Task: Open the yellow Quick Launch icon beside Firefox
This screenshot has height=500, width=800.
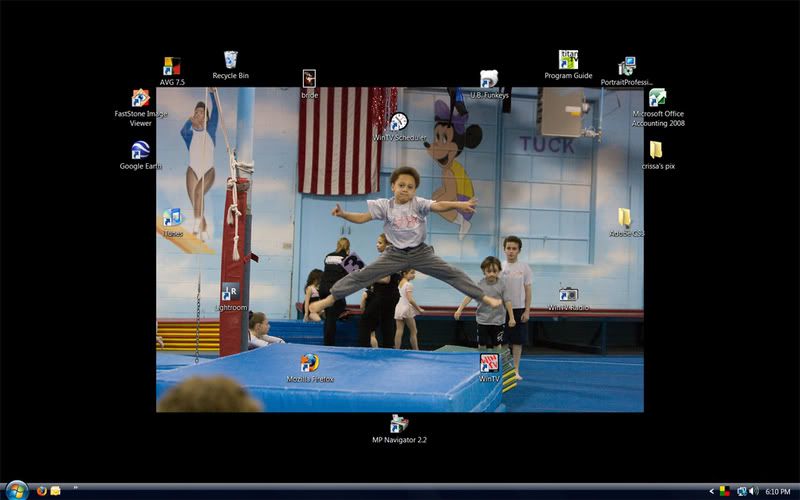Action: click(55, 491)
